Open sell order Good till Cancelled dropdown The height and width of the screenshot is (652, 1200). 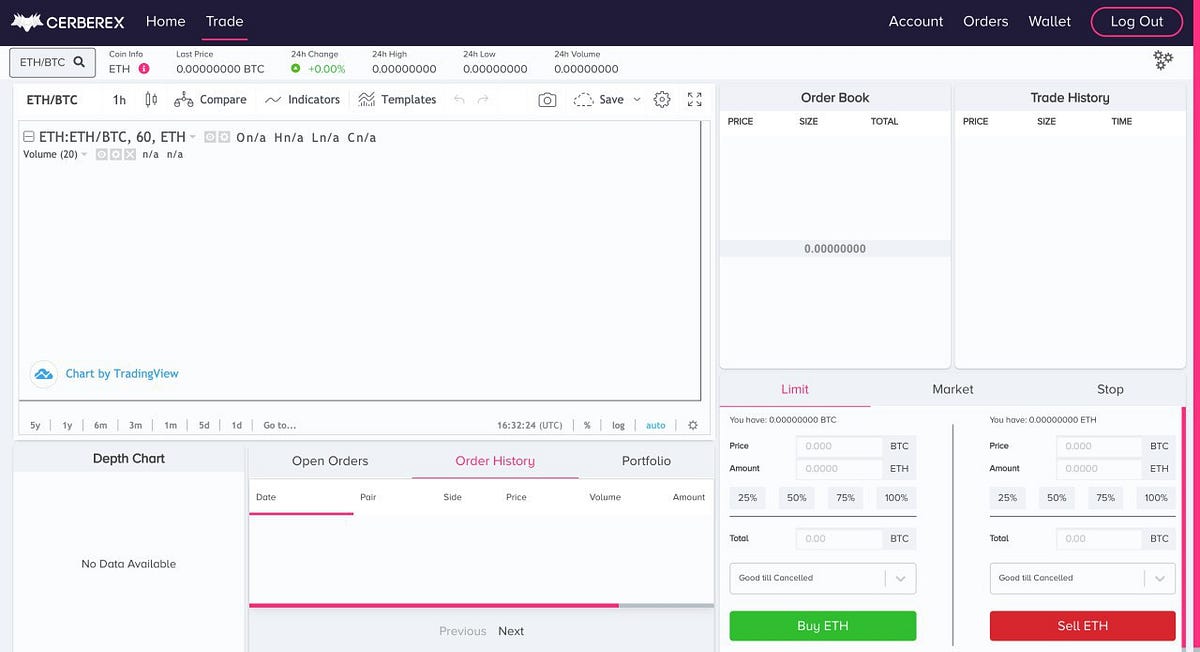(x=1083, y=578)
